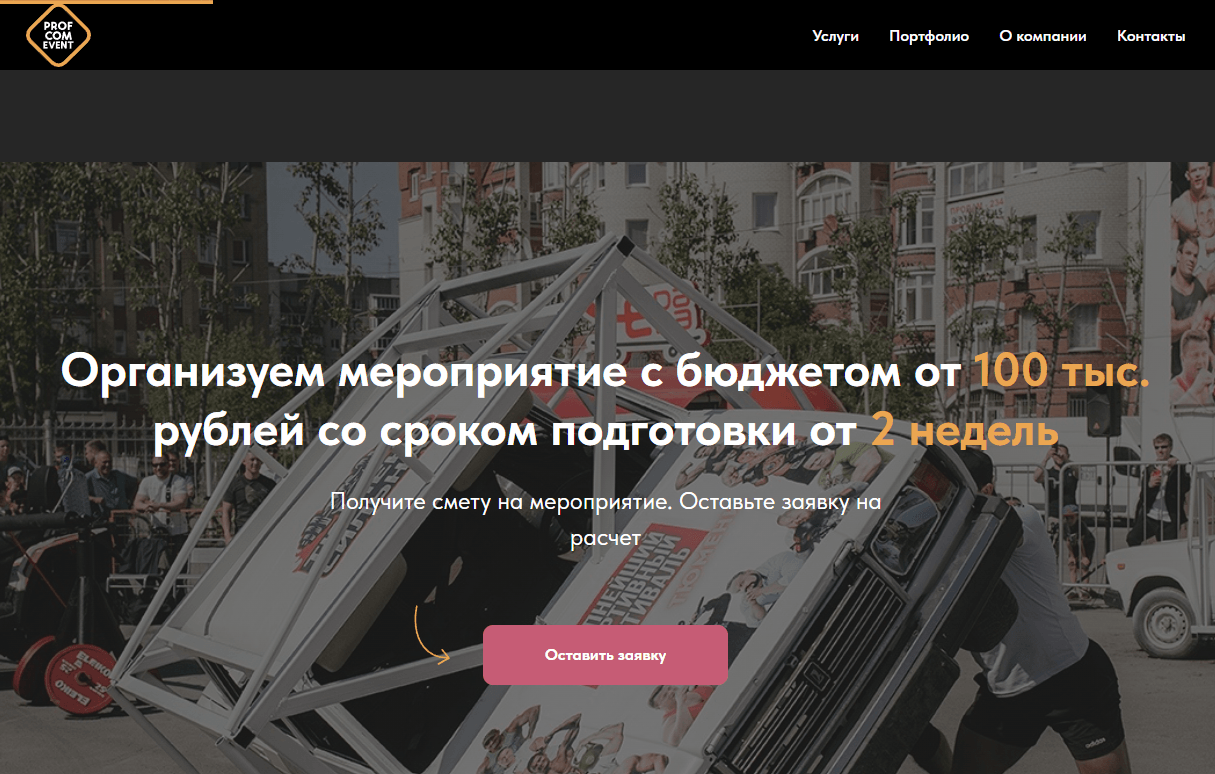Click the dark gray band below header
Screen dimensions: 1215x774
[607, 116]
